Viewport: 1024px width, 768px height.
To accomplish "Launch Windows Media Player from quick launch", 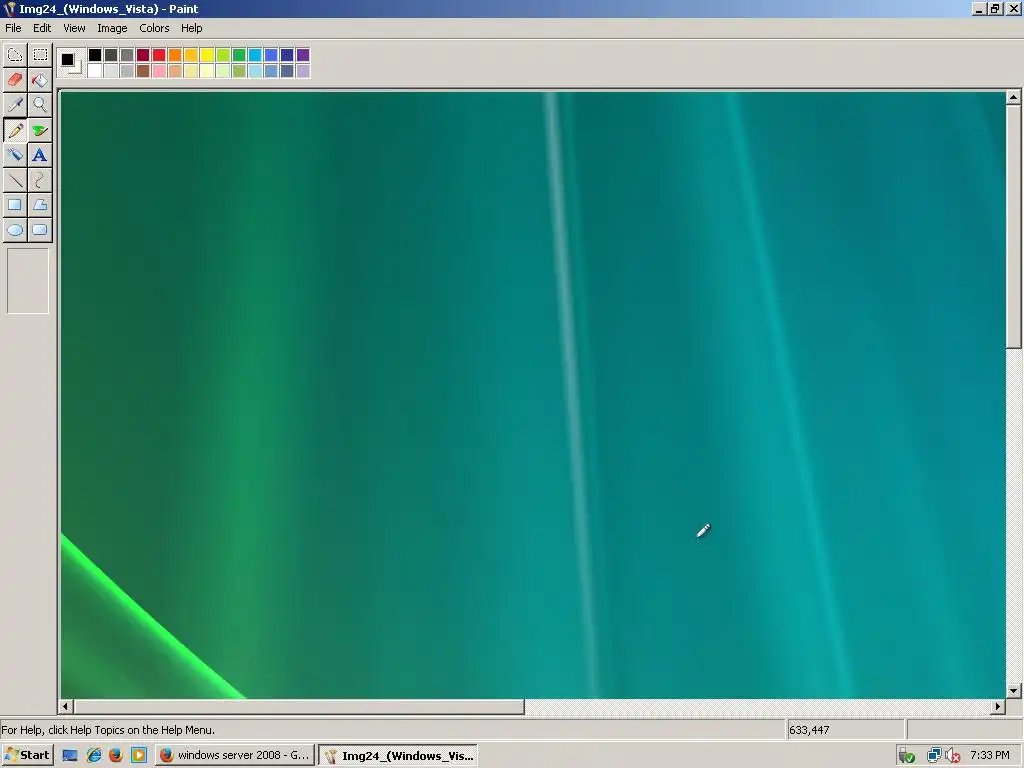I will [x=138, y=756].
